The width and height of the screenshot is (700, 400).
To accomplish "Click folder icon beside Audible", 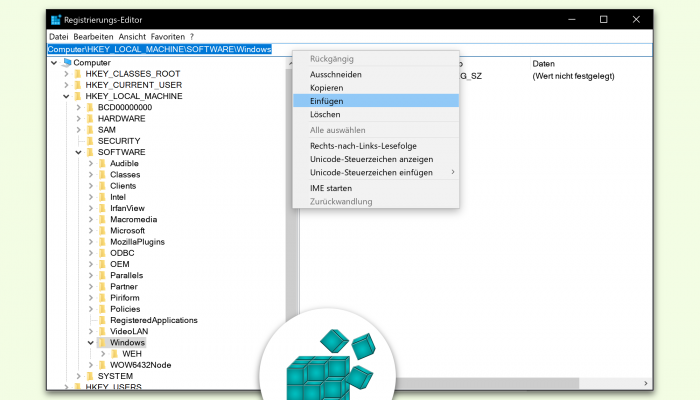I will [103, 163].
